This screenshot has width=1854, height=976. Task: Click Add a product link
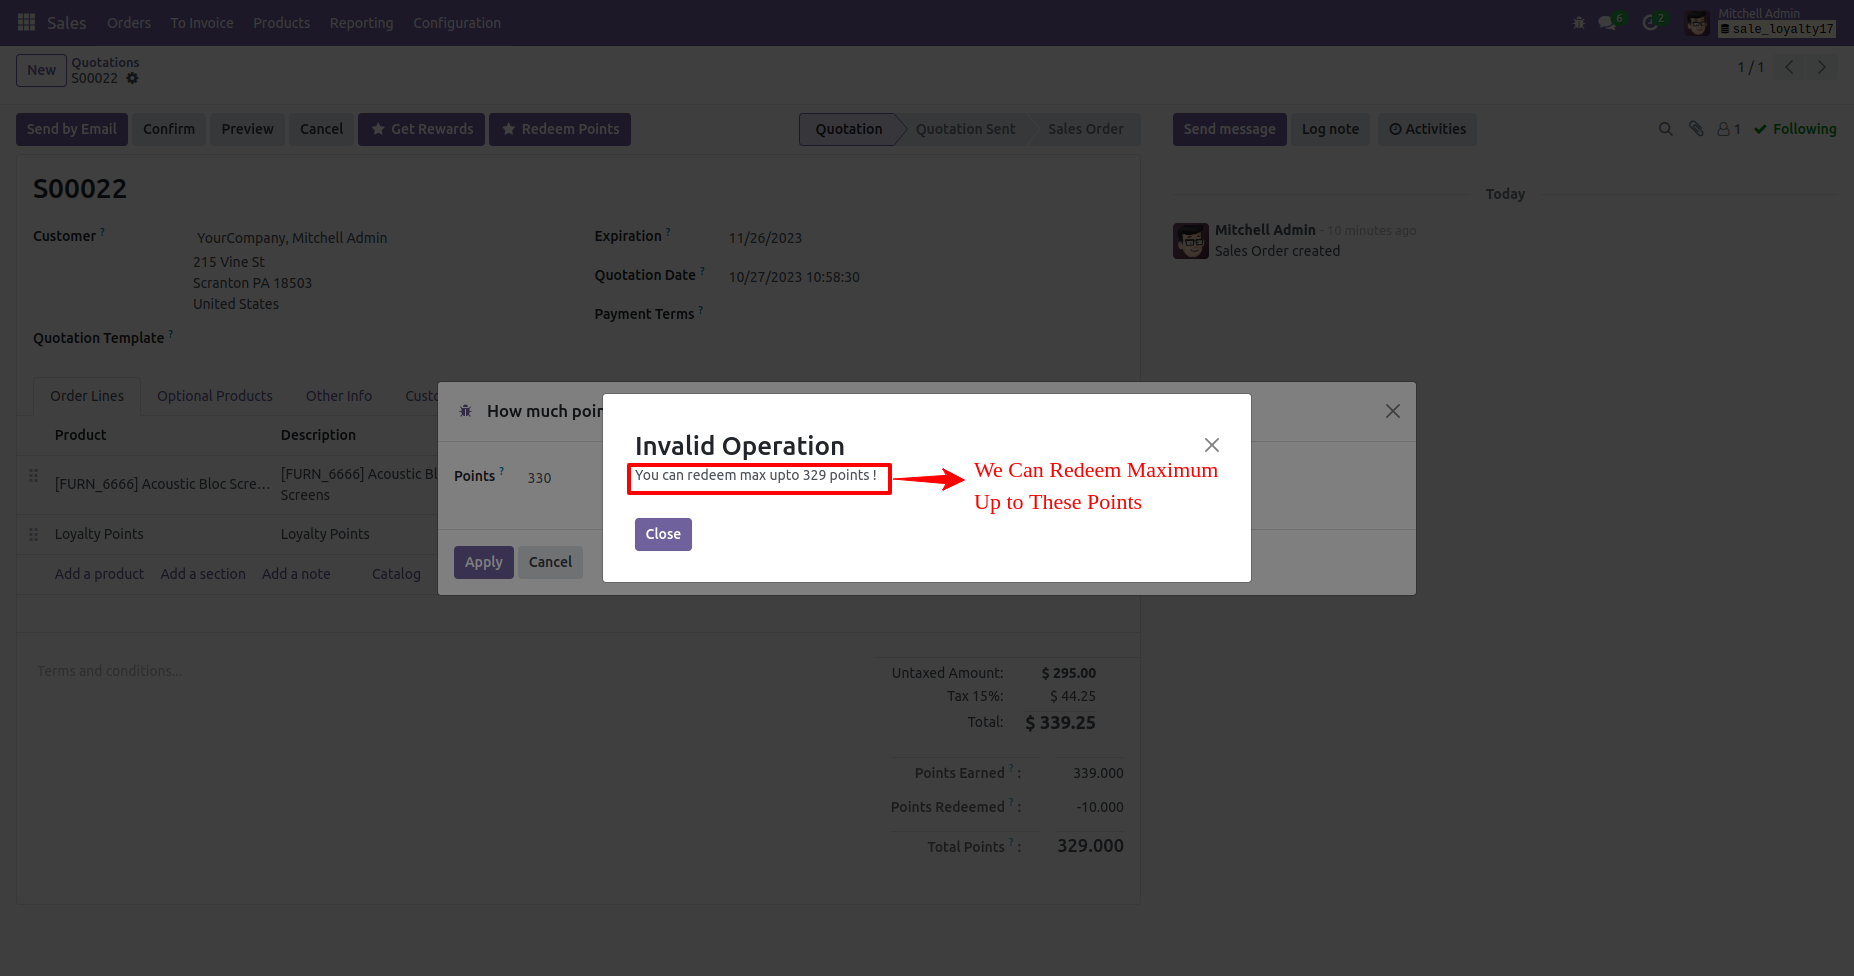tap(99, 574)
